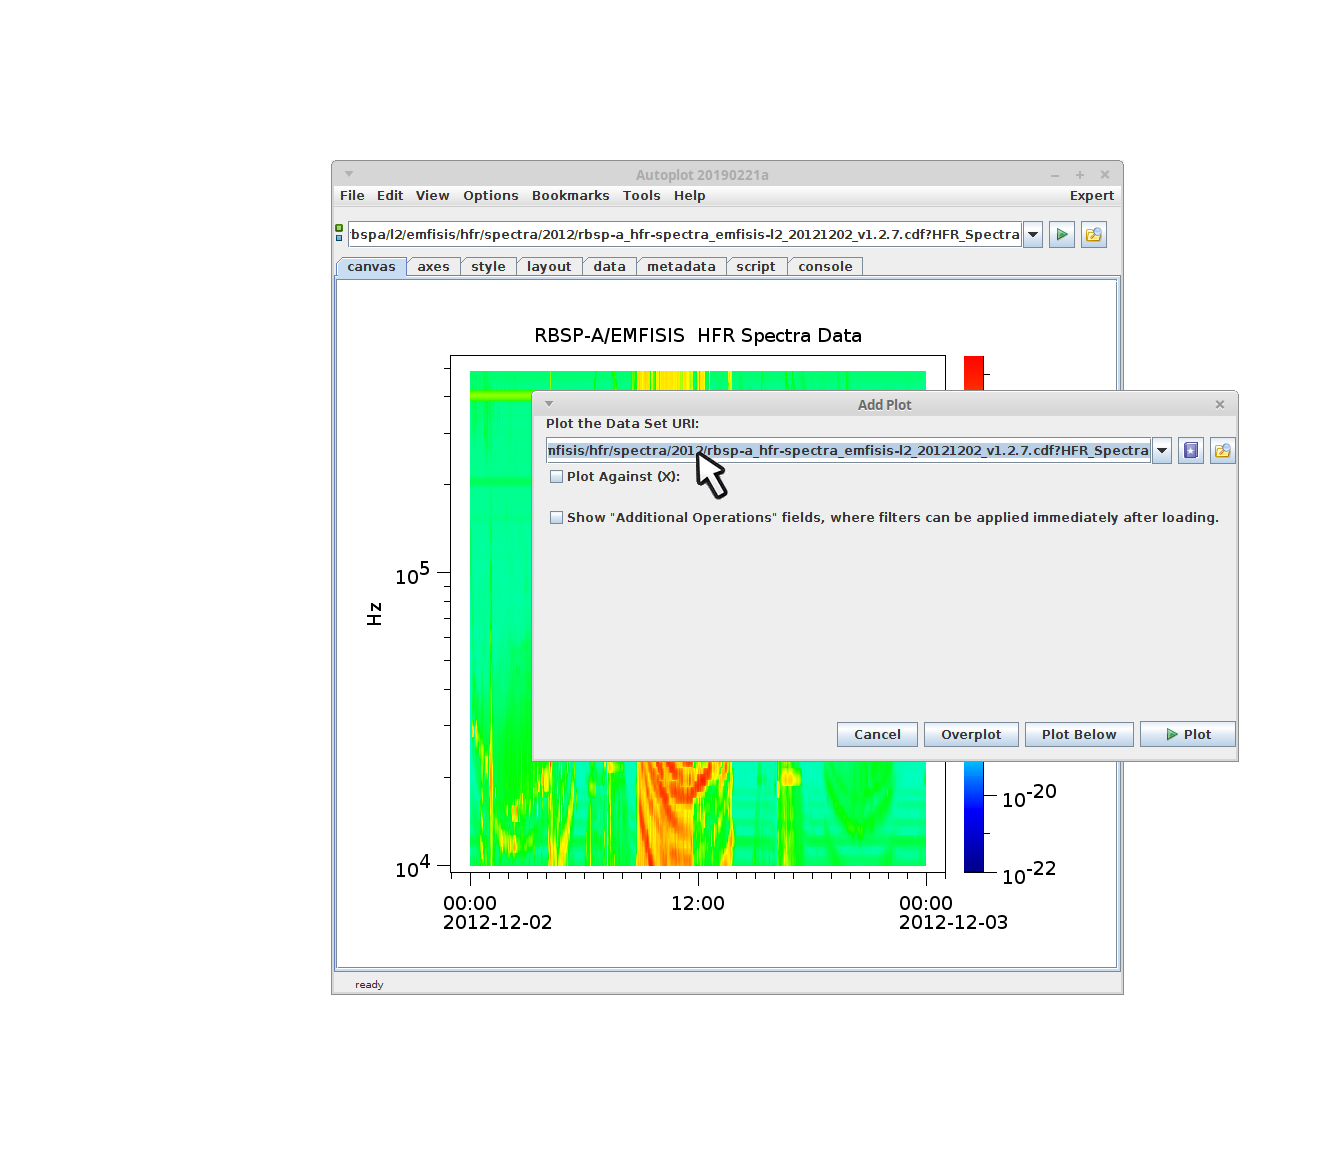Screen dimensions: 1318x1156
Task: Click the Expert mode label
Action: [1092, 196]
